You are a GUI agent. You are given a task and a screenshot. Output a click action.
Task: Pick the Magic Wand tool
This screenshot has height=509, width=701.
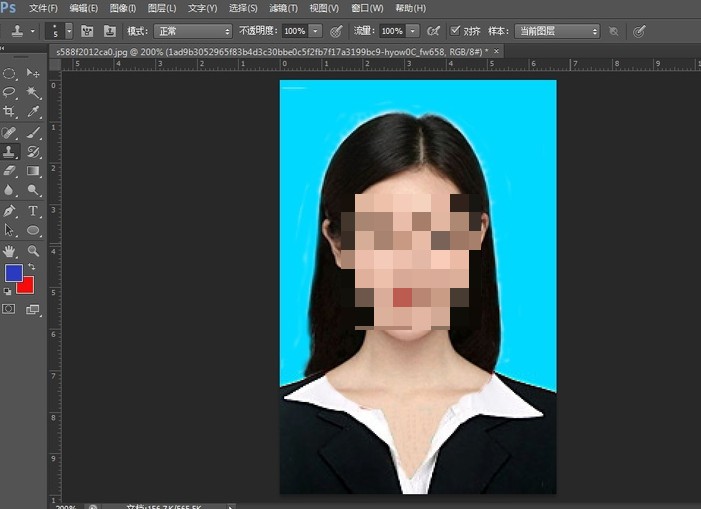pos(33,93)
